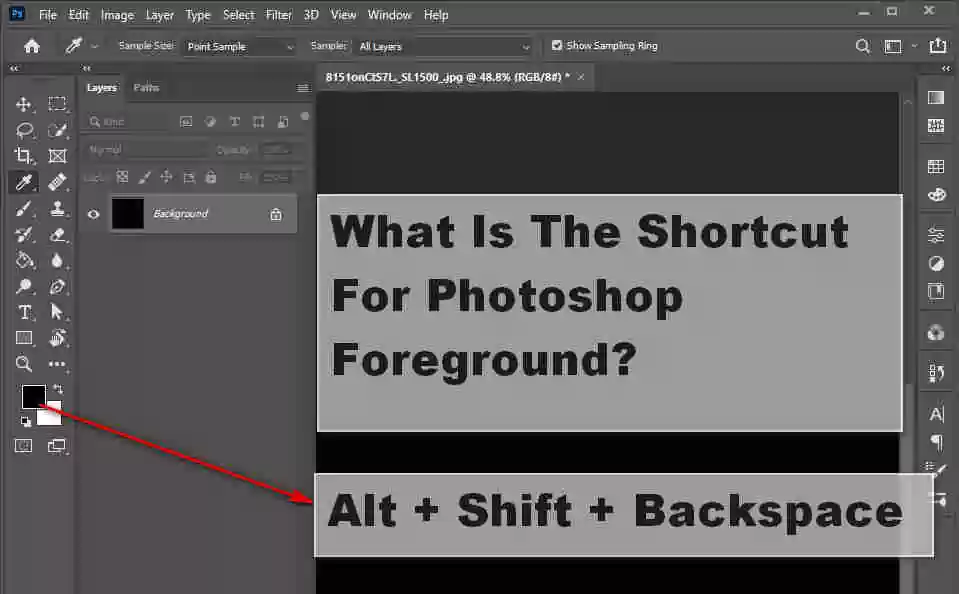Toggle shape layer filter icon

click(x=259, y=122)
